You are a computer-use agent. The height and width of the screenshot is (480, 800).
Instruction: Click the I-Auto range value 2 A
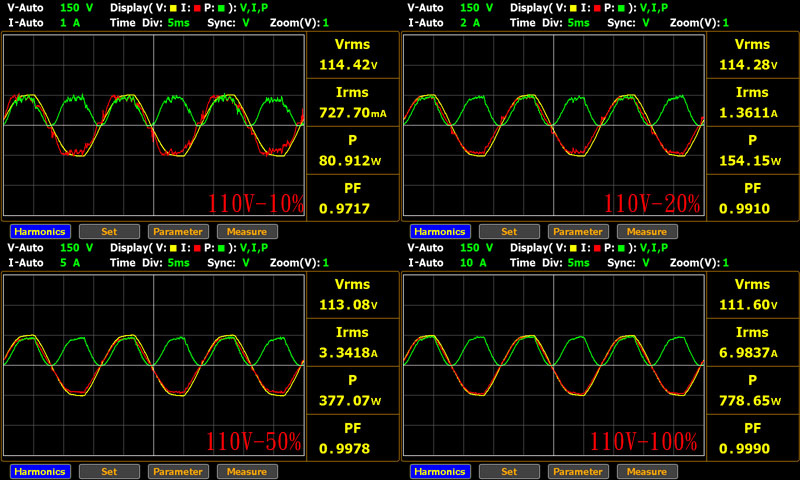470,23
